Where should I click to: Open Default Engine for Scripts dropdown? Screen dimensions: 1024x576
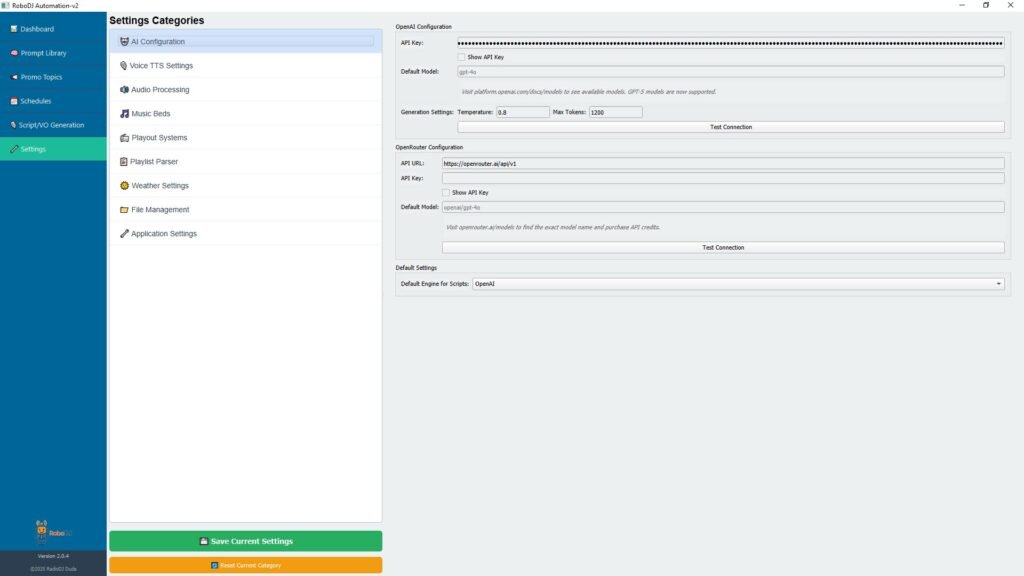(x=738, y=284)
